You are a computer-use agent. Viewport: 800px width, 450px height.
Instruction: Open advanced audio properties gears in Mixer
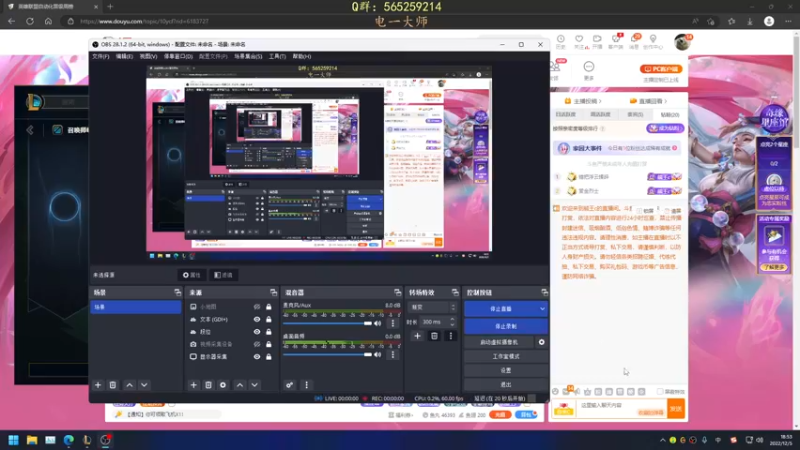[x=289, y=385]
